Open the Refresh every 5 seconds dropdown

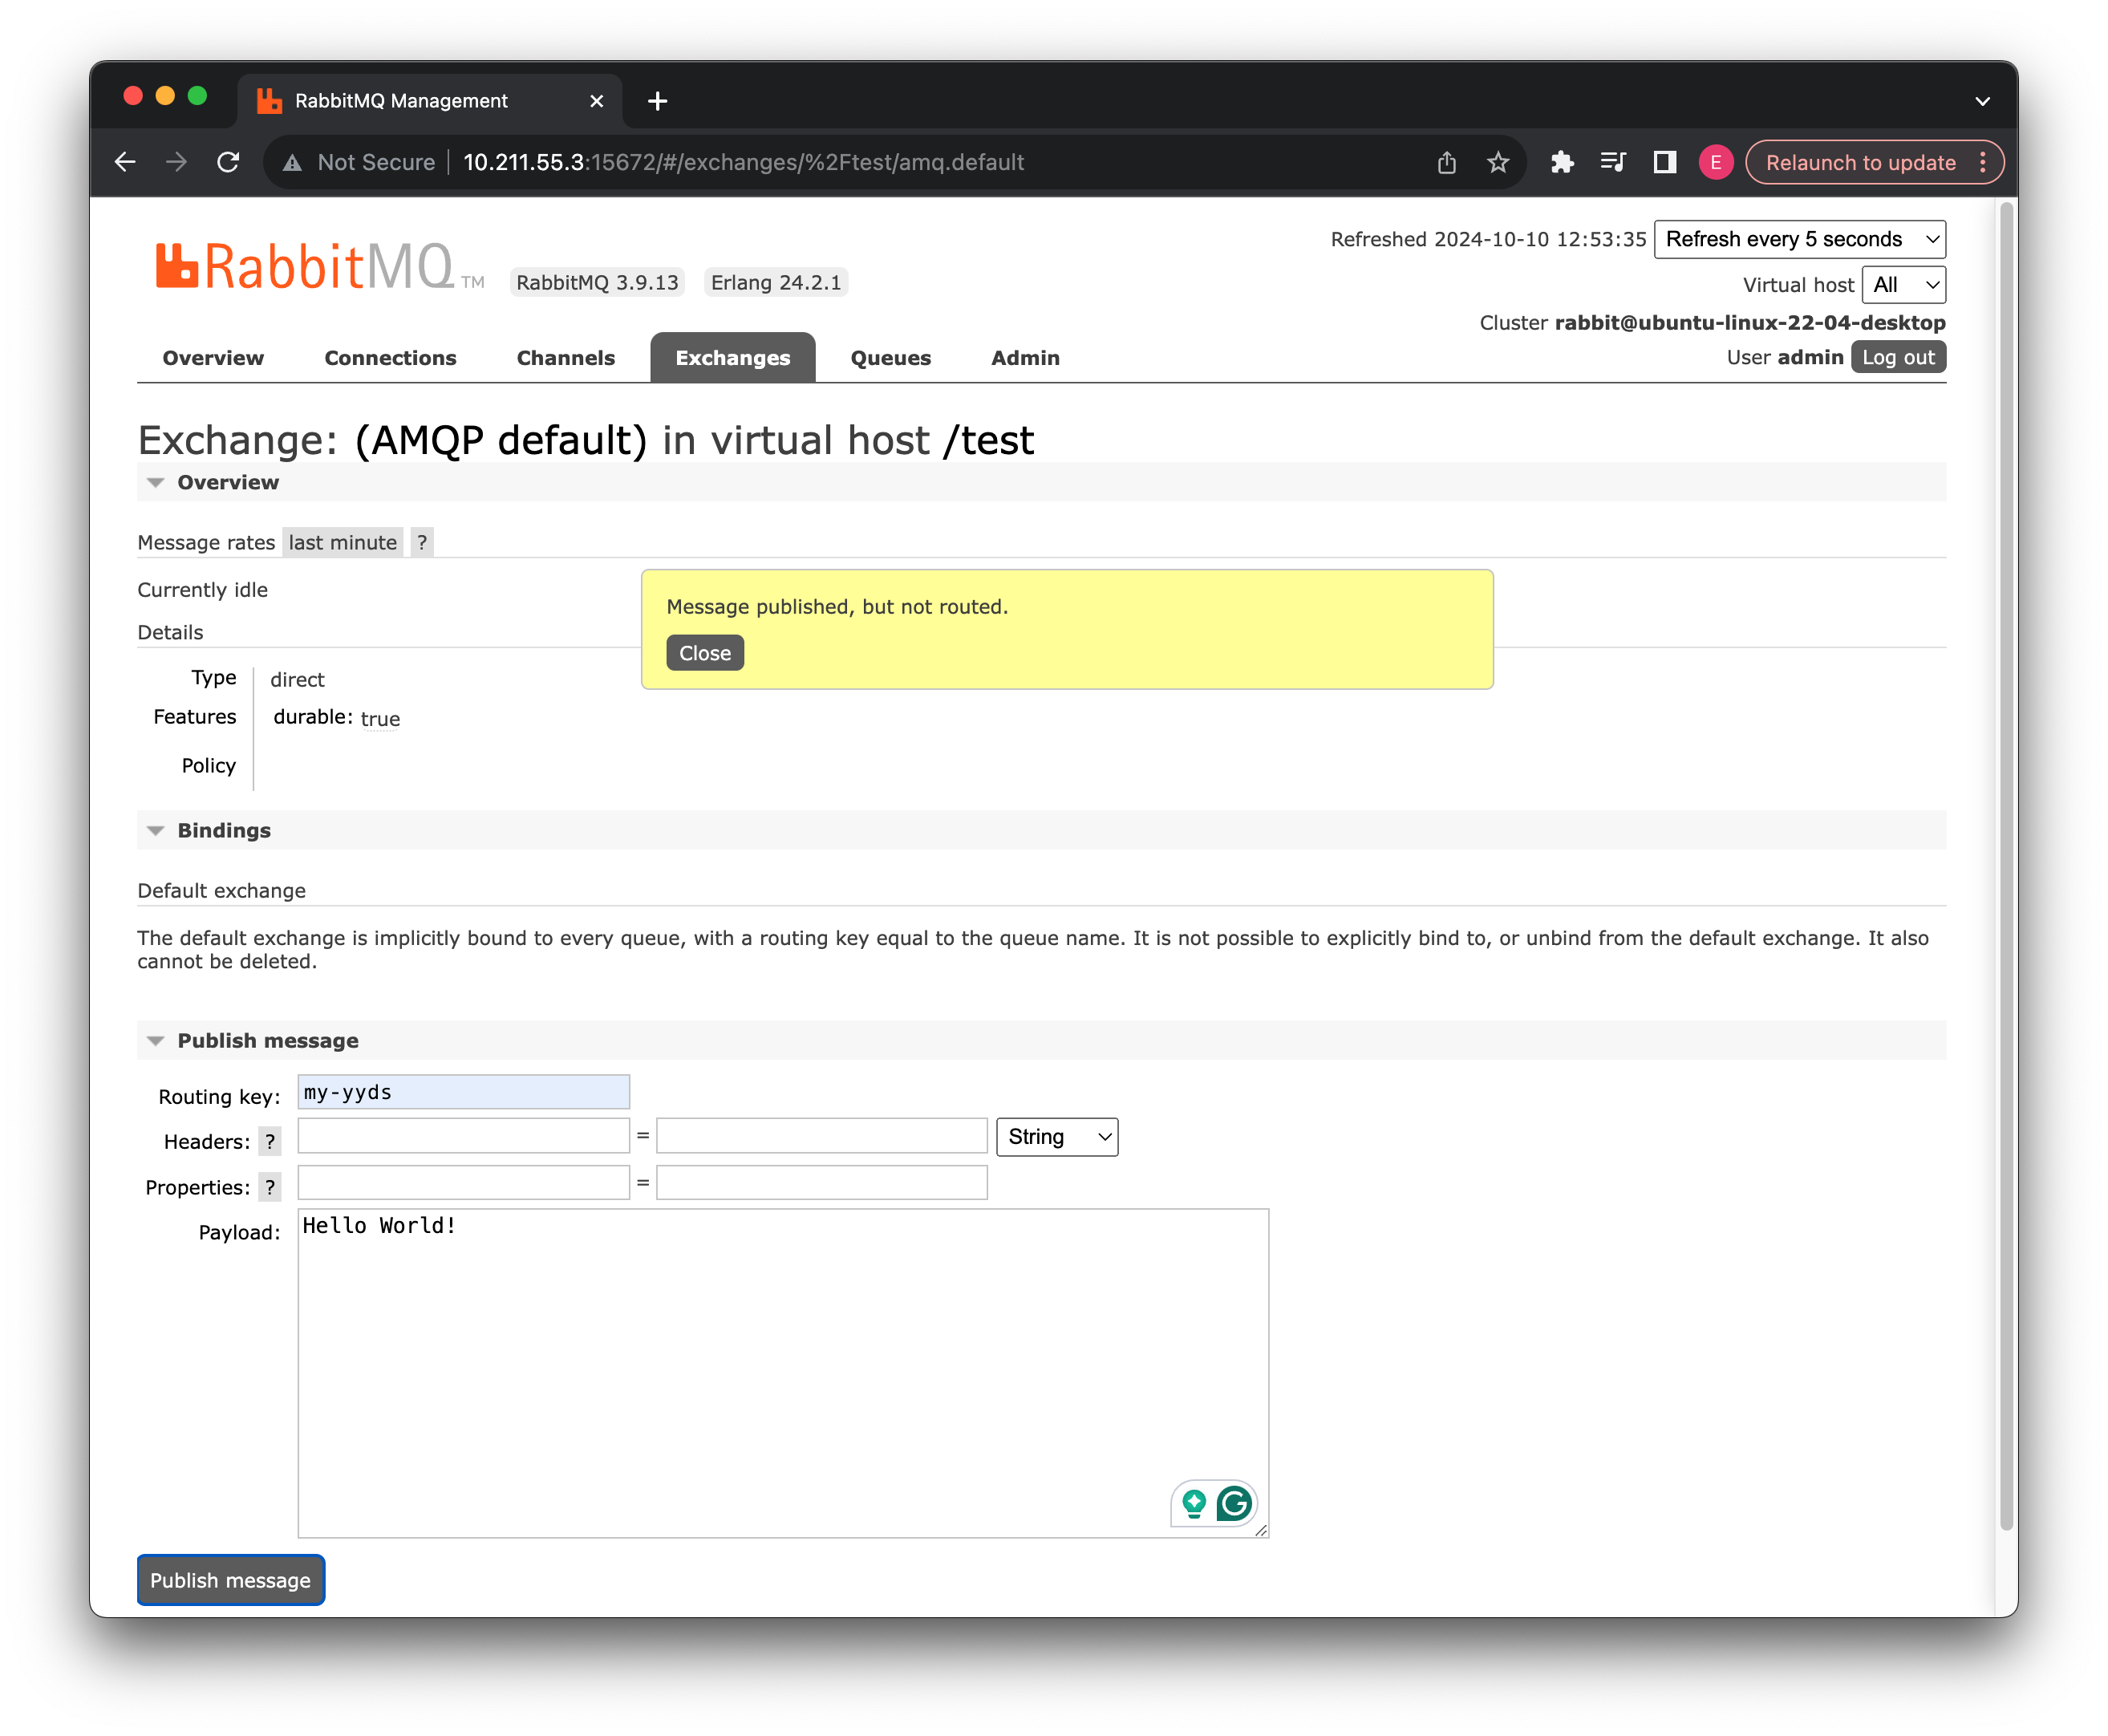point(1799,239)
